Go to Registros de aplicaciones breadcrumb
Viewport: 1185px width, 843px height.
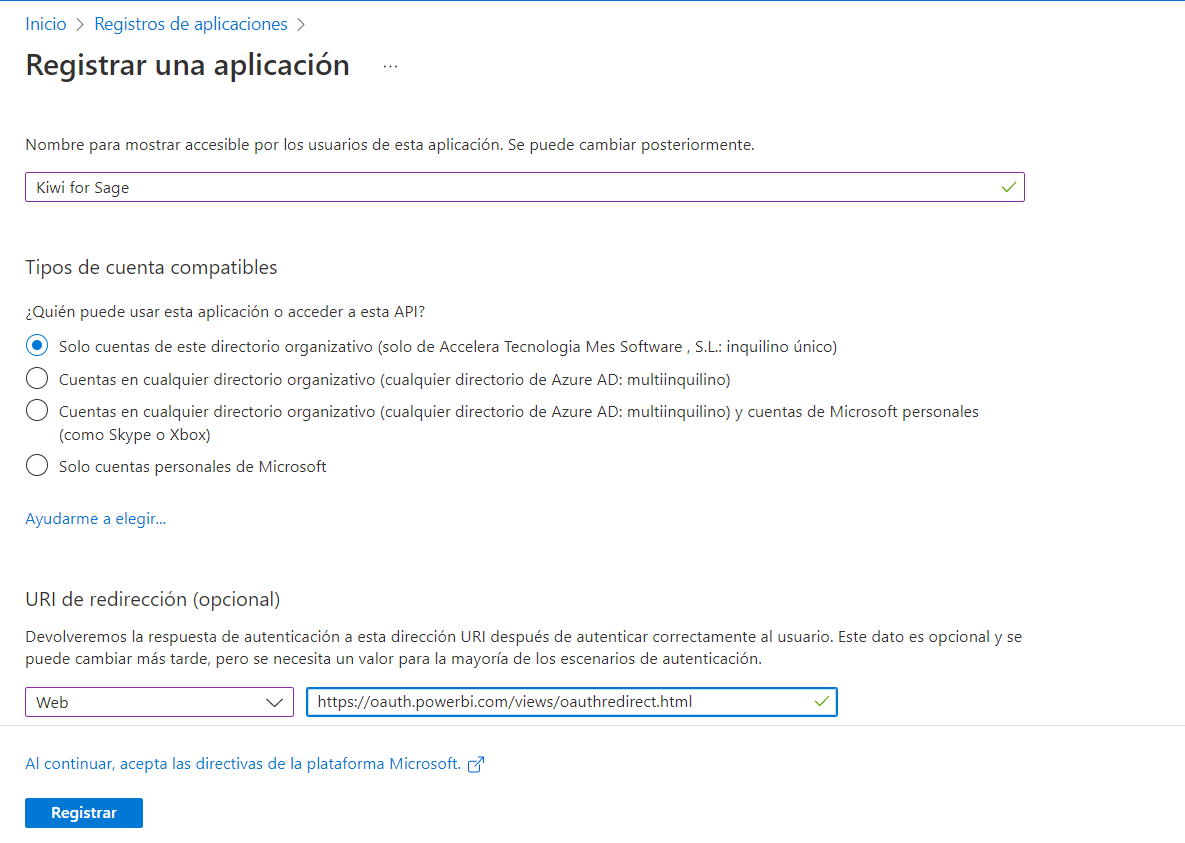pos(190,24)
